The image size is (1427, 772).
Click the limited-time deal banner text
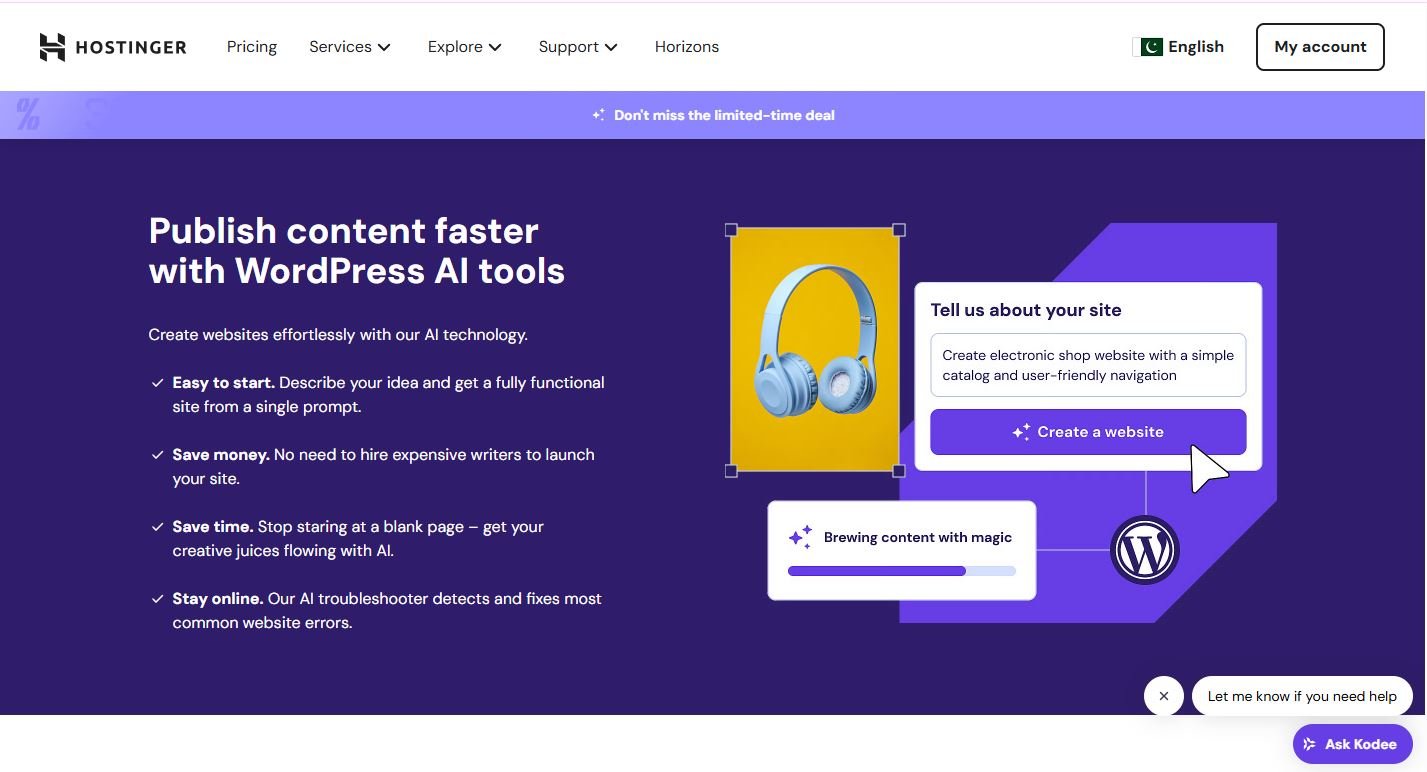724,115
